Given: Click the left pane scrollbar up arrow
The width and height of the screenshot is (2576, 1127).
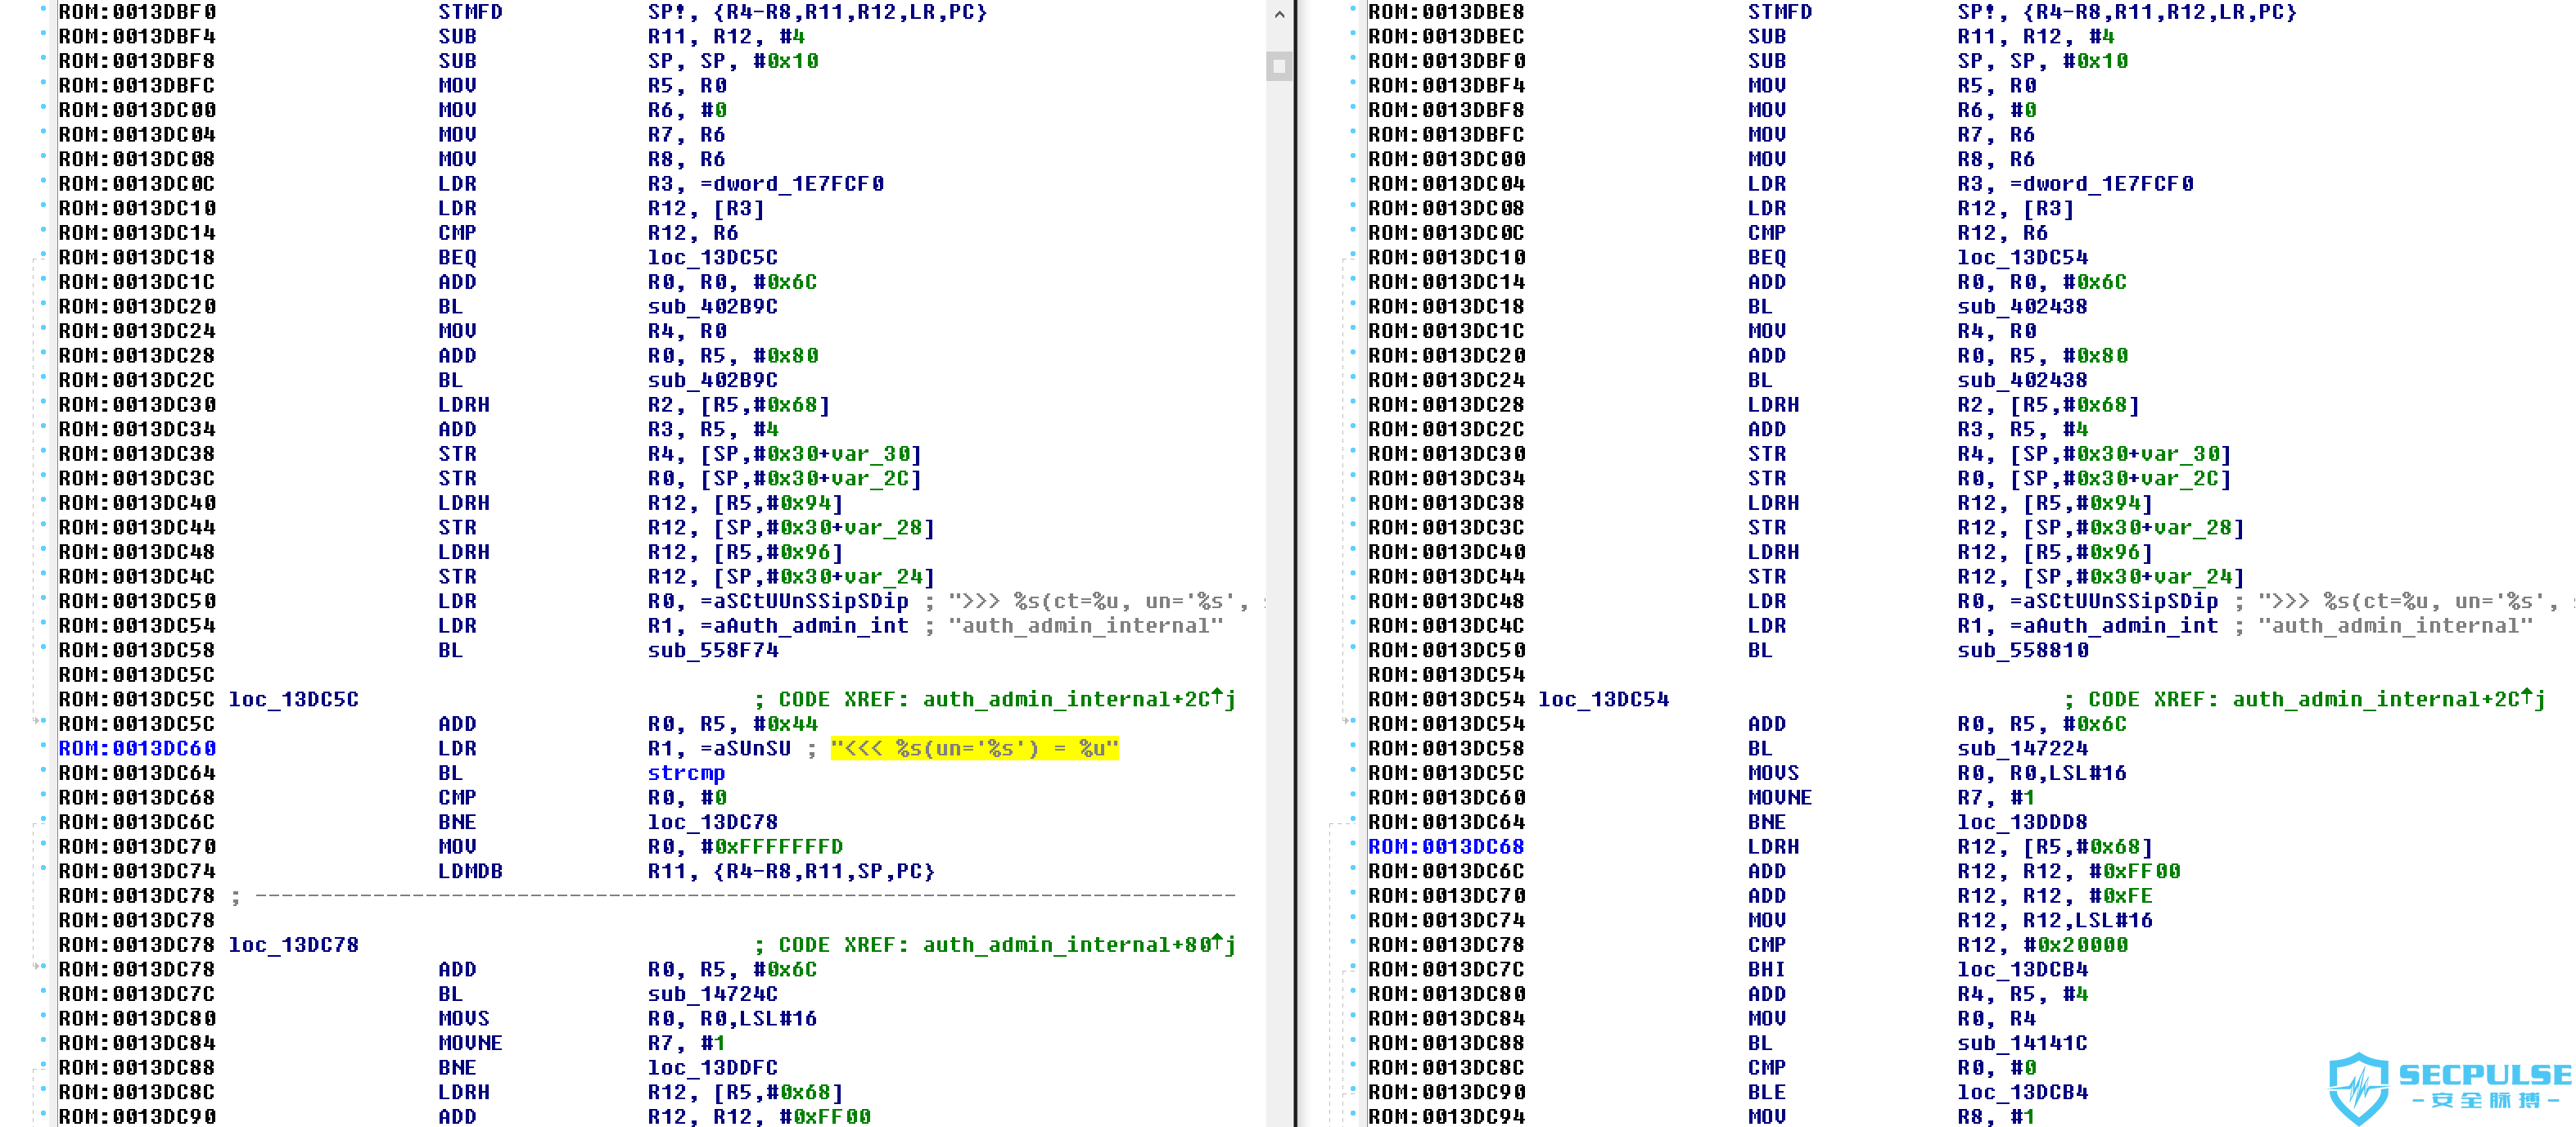Looking at the screenshot, I should coord(1279,14).
